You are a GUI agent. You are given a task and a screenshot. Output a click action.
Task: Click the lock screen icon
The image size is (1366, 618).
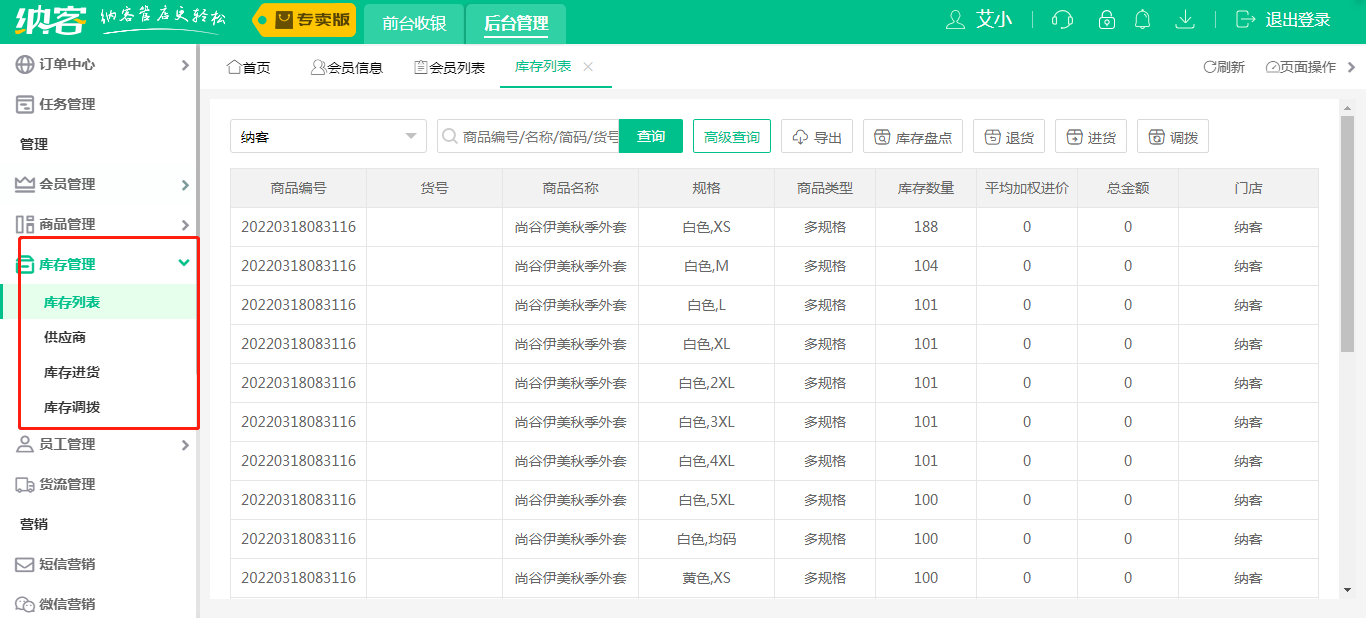(x=1106, y=20)
